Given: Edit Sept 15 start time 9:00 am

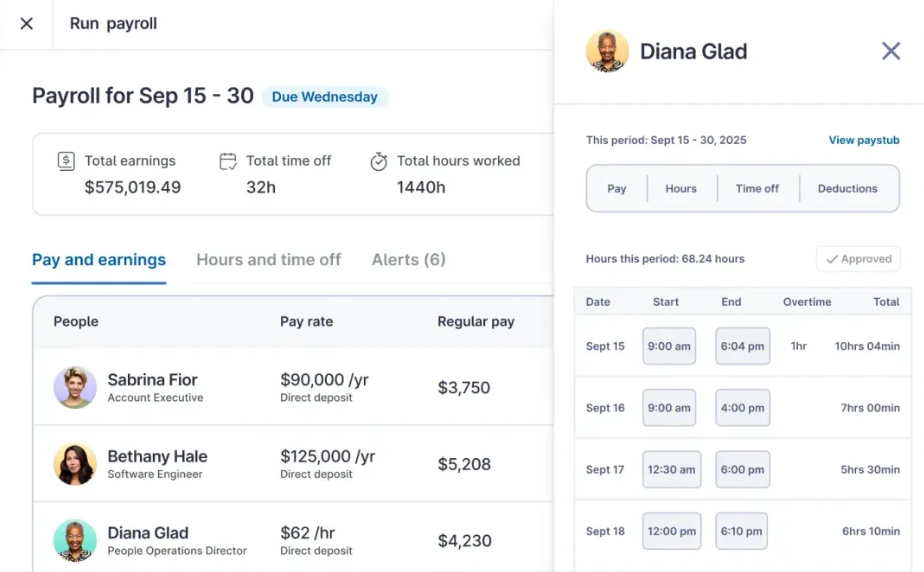Looking at the screenshot, I should pyautogui.click(x=669, y=346).
